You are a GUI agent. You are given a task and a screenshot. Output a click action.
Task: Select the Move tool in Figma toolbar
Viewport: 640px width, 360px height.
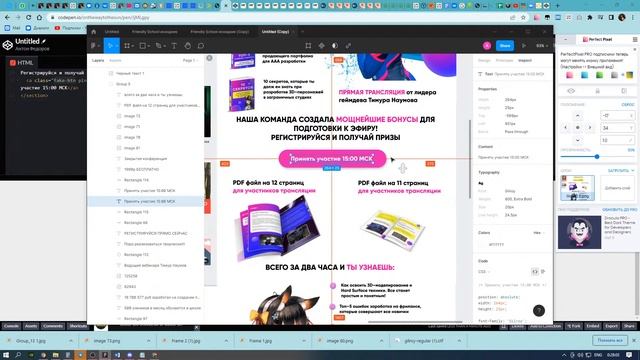tap(110, 46)
